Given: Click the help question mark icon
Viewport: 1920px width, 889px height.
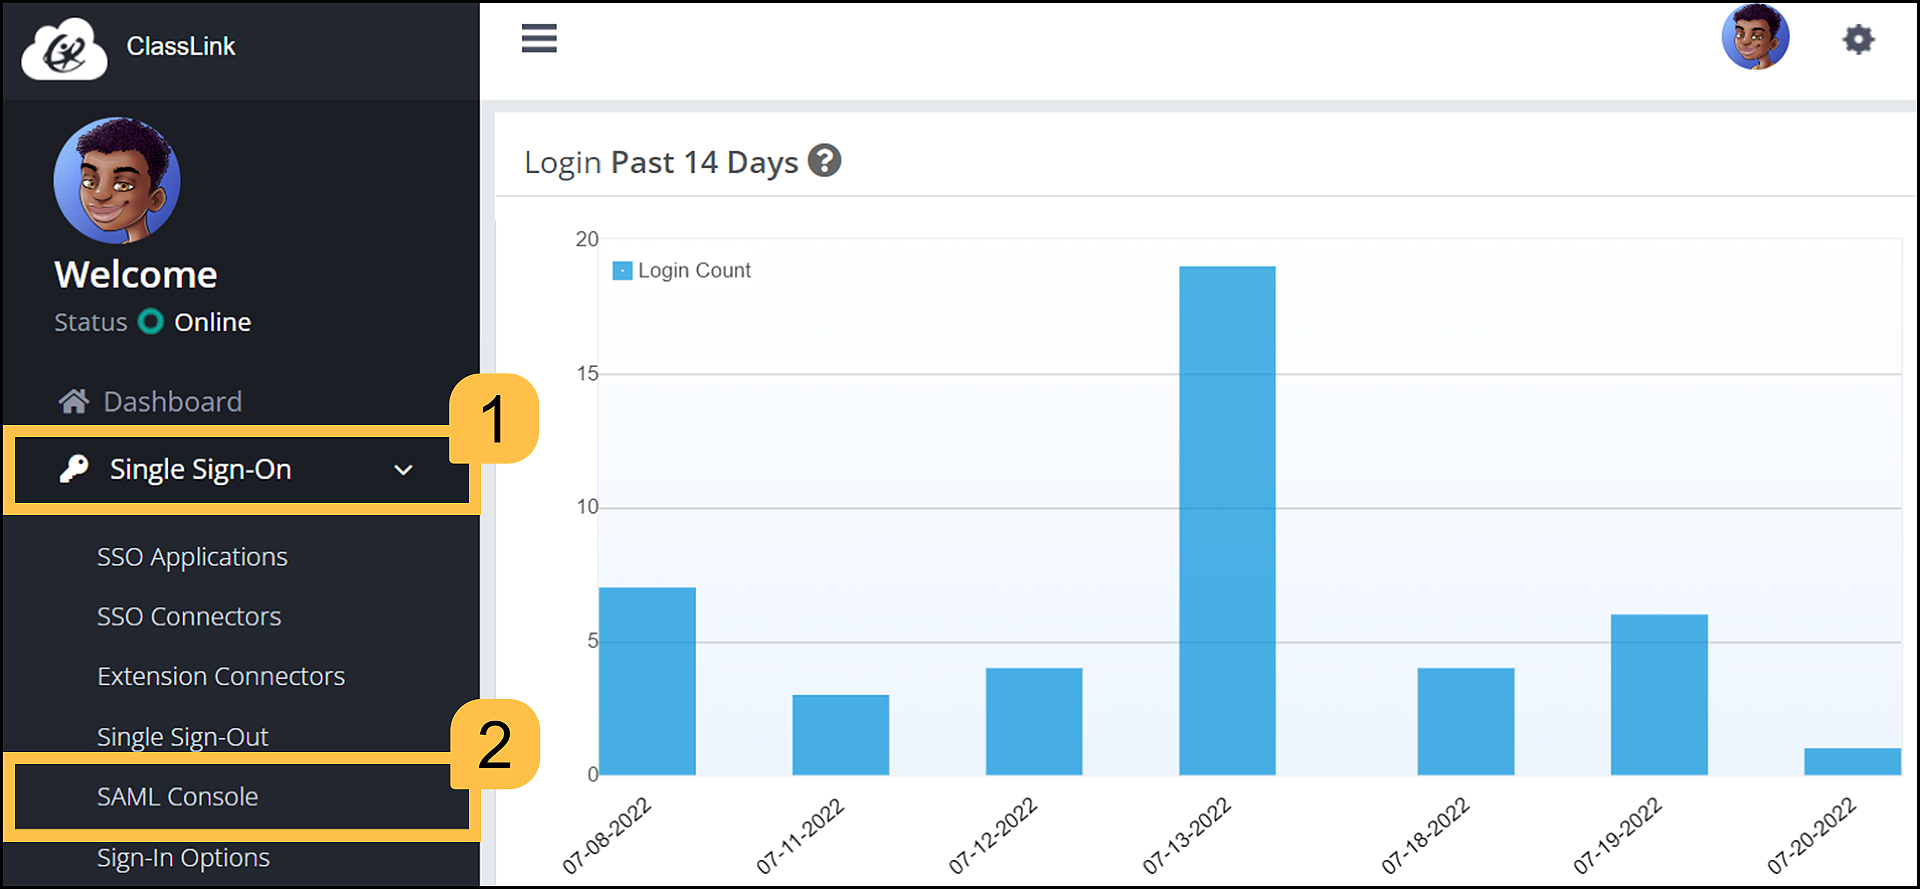Looking at the screenshot, I should 824,161.
